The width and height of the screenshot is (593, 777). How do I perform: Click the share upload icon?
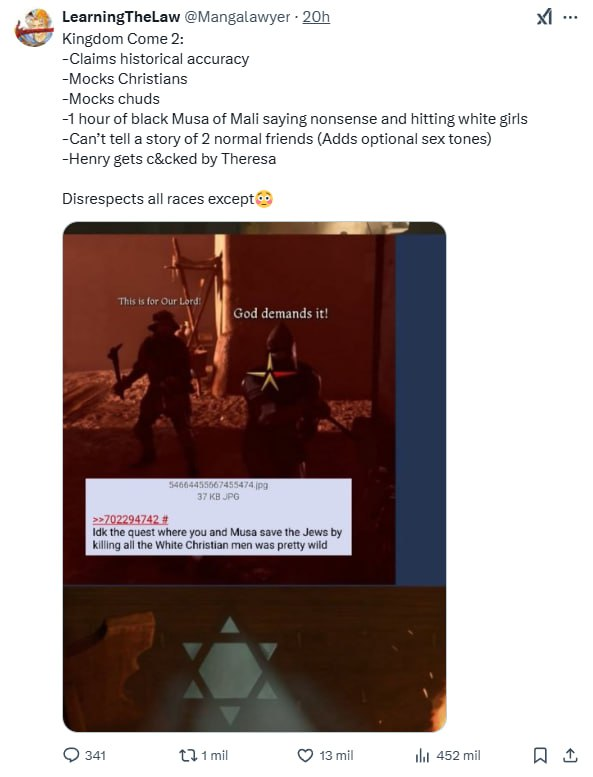point(570,755)
